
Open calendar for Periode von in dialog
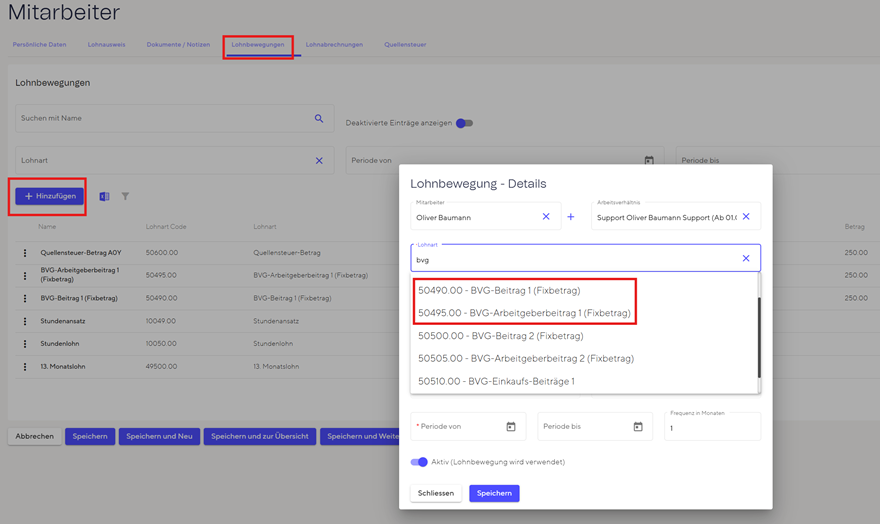[x=511, y=427]
